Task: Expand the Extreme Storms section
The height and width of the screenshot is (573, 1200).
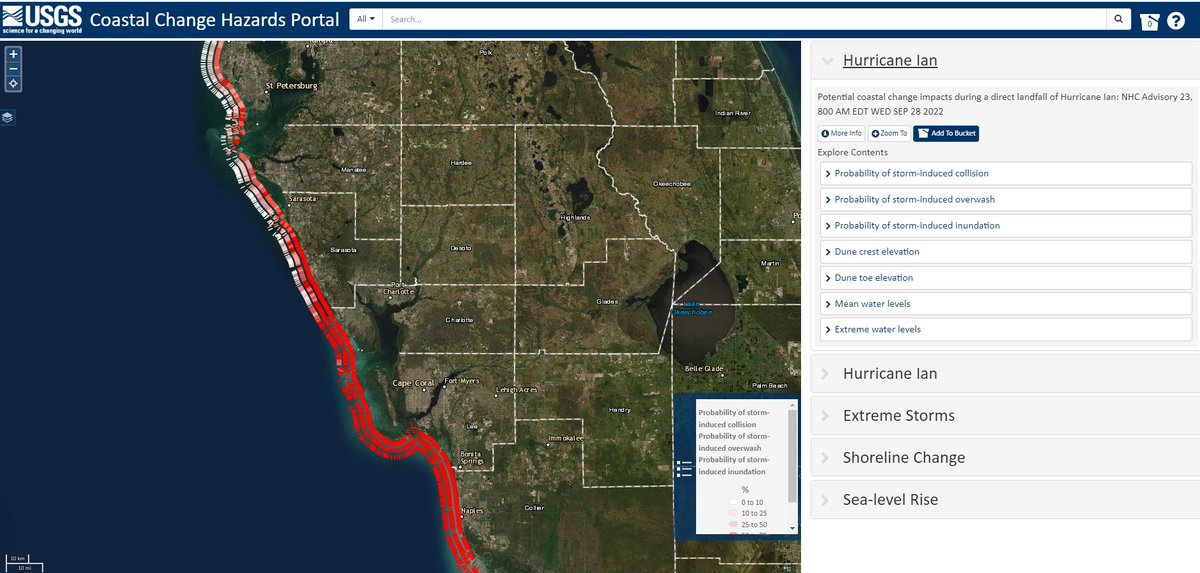Action: (x=1005, y=416)
